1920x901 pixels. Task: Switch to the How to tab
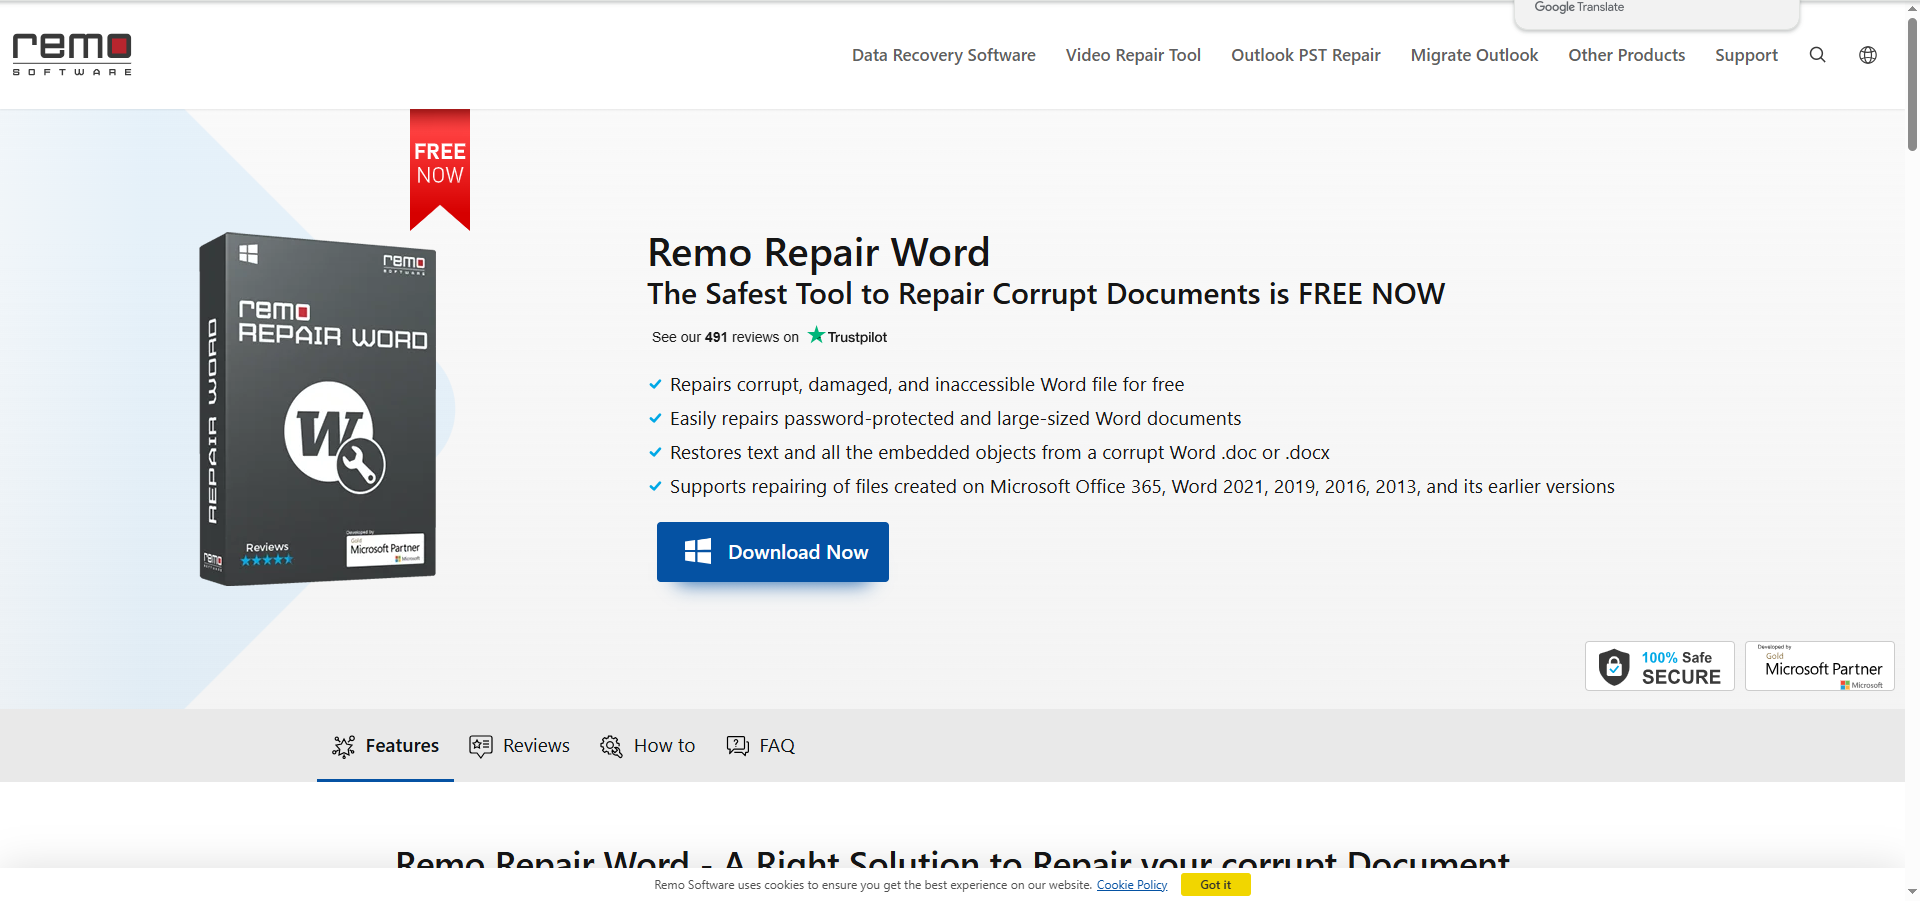pyautogui.click(x=647, y=746)
